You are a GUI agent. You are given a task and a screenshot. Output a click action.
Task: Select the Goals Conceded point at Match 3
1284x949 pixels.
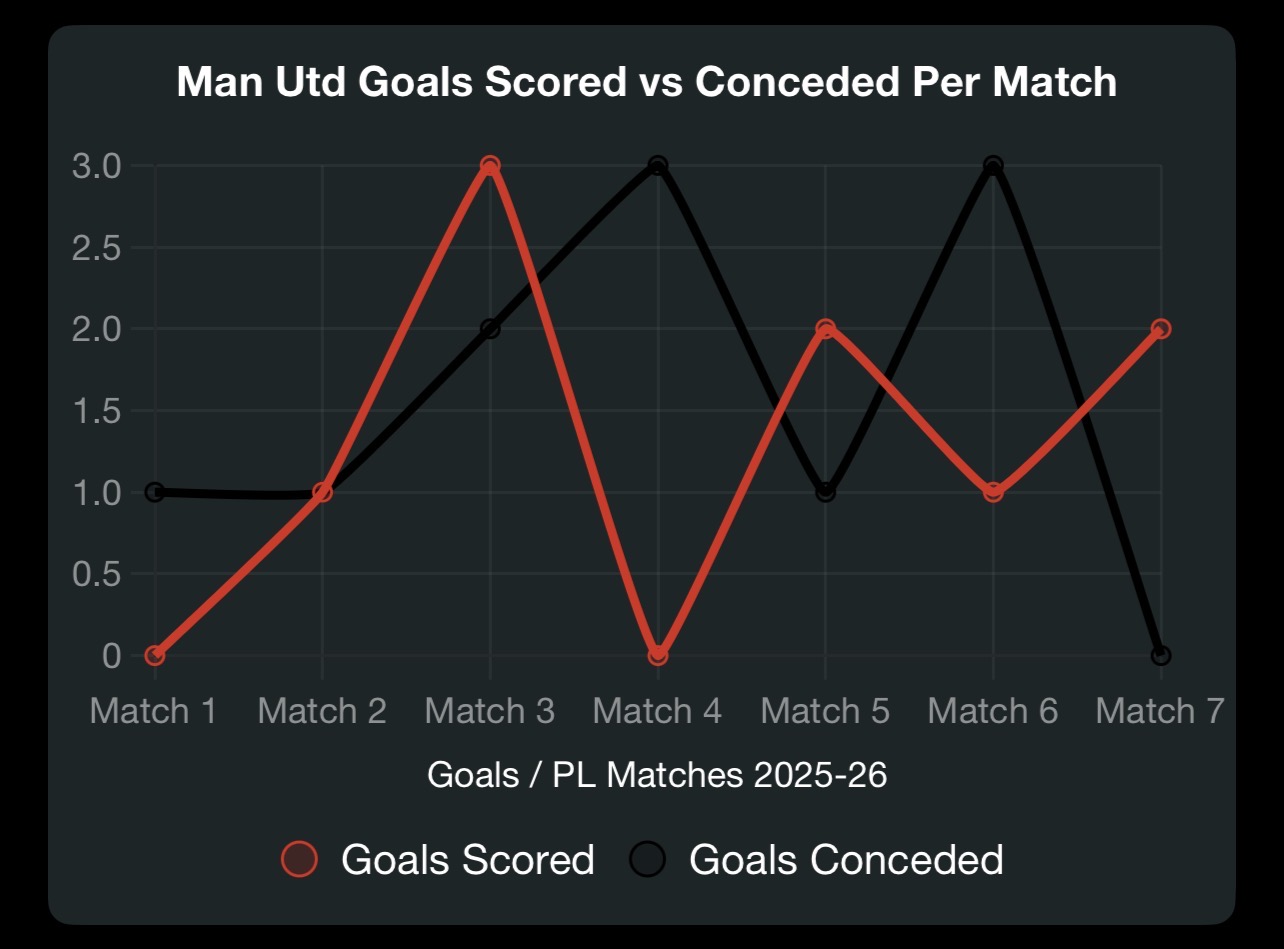click(490, 329)
